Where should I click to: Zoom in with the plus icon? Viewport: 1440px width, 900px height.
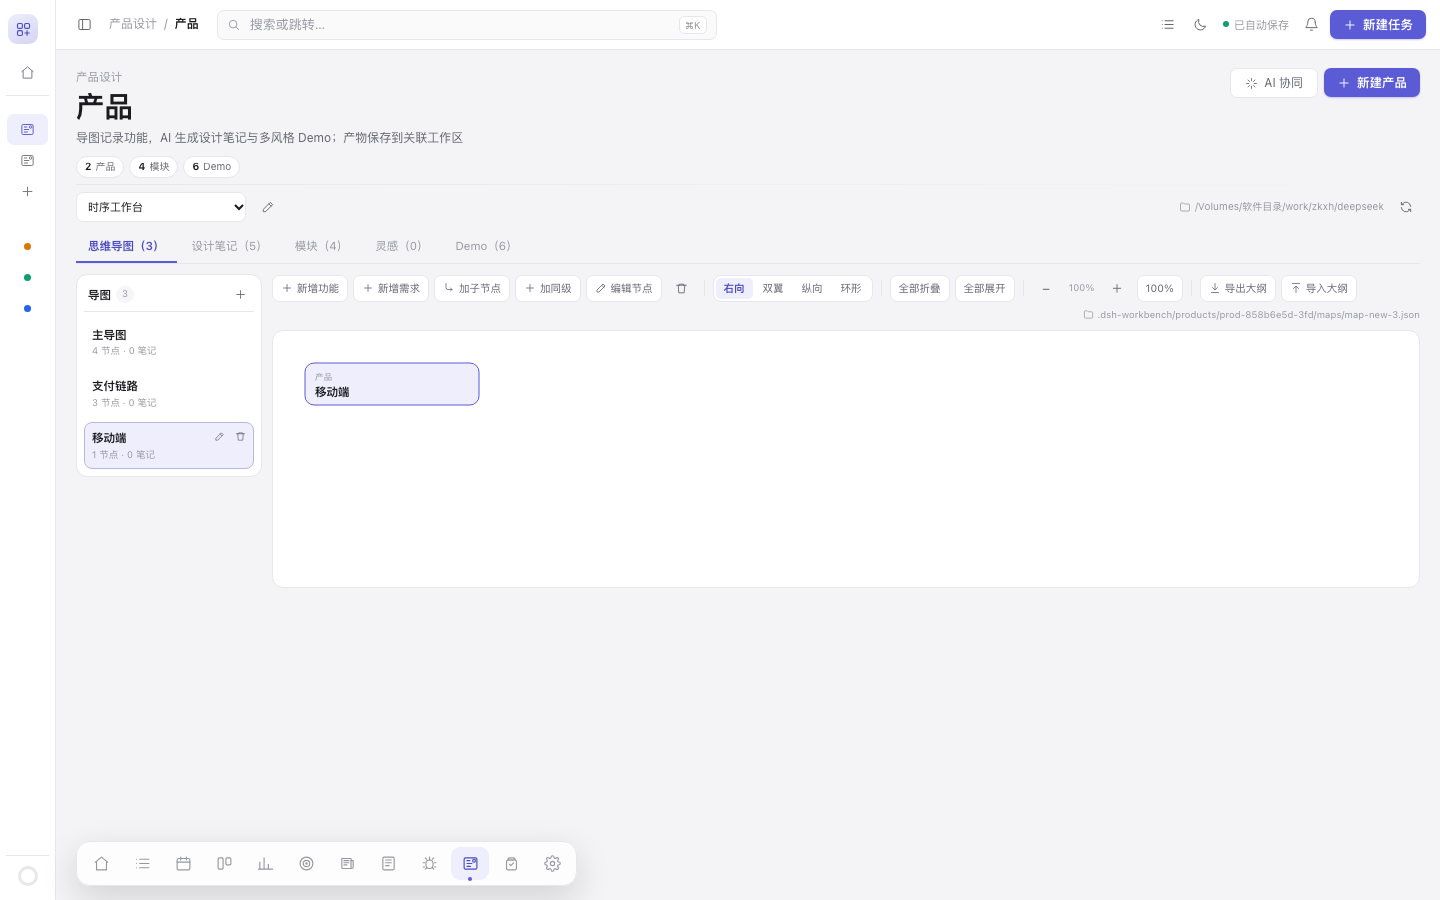coord(1117,288)
